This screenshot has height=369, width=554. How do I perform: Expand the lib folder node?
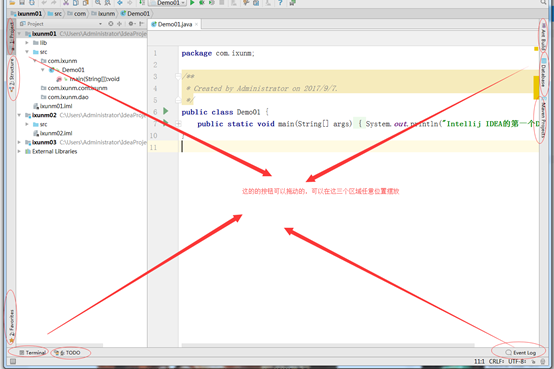pos(27,43)
